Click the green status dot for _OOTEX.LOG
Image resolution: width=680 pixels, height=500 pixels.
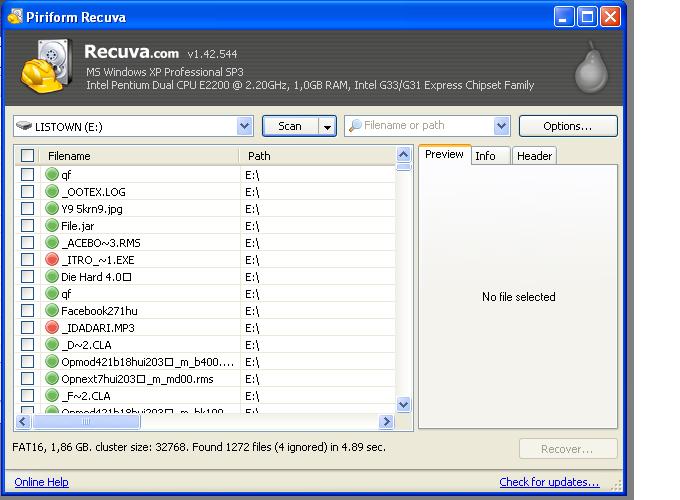click(52, 191)
